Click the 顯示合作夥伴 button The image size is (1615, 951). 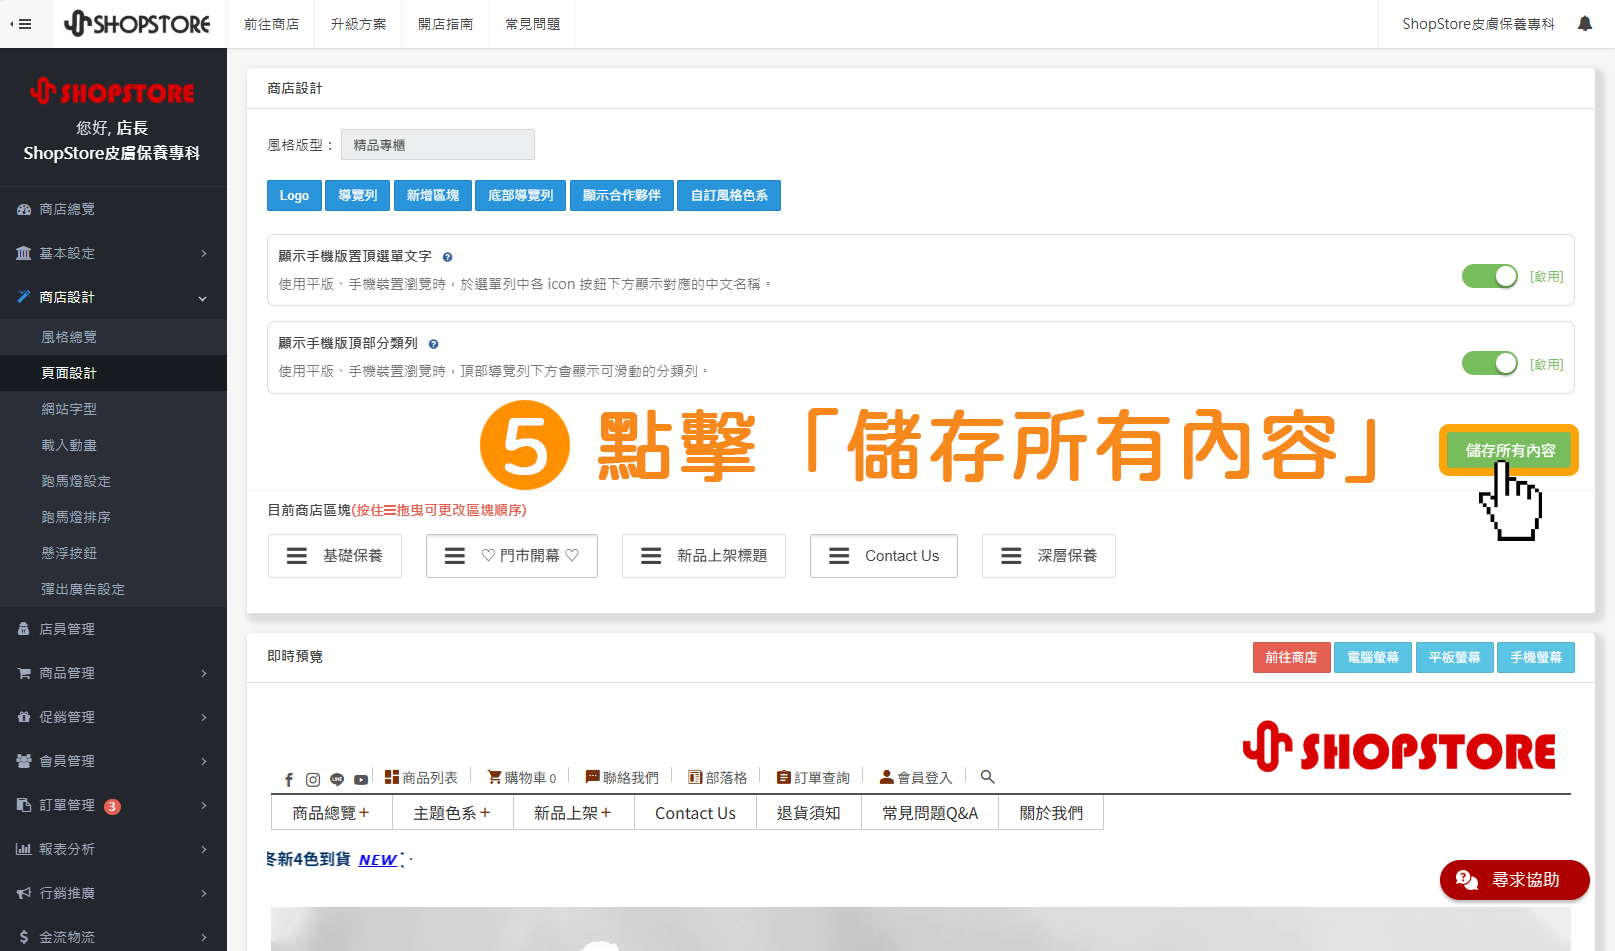622,196
